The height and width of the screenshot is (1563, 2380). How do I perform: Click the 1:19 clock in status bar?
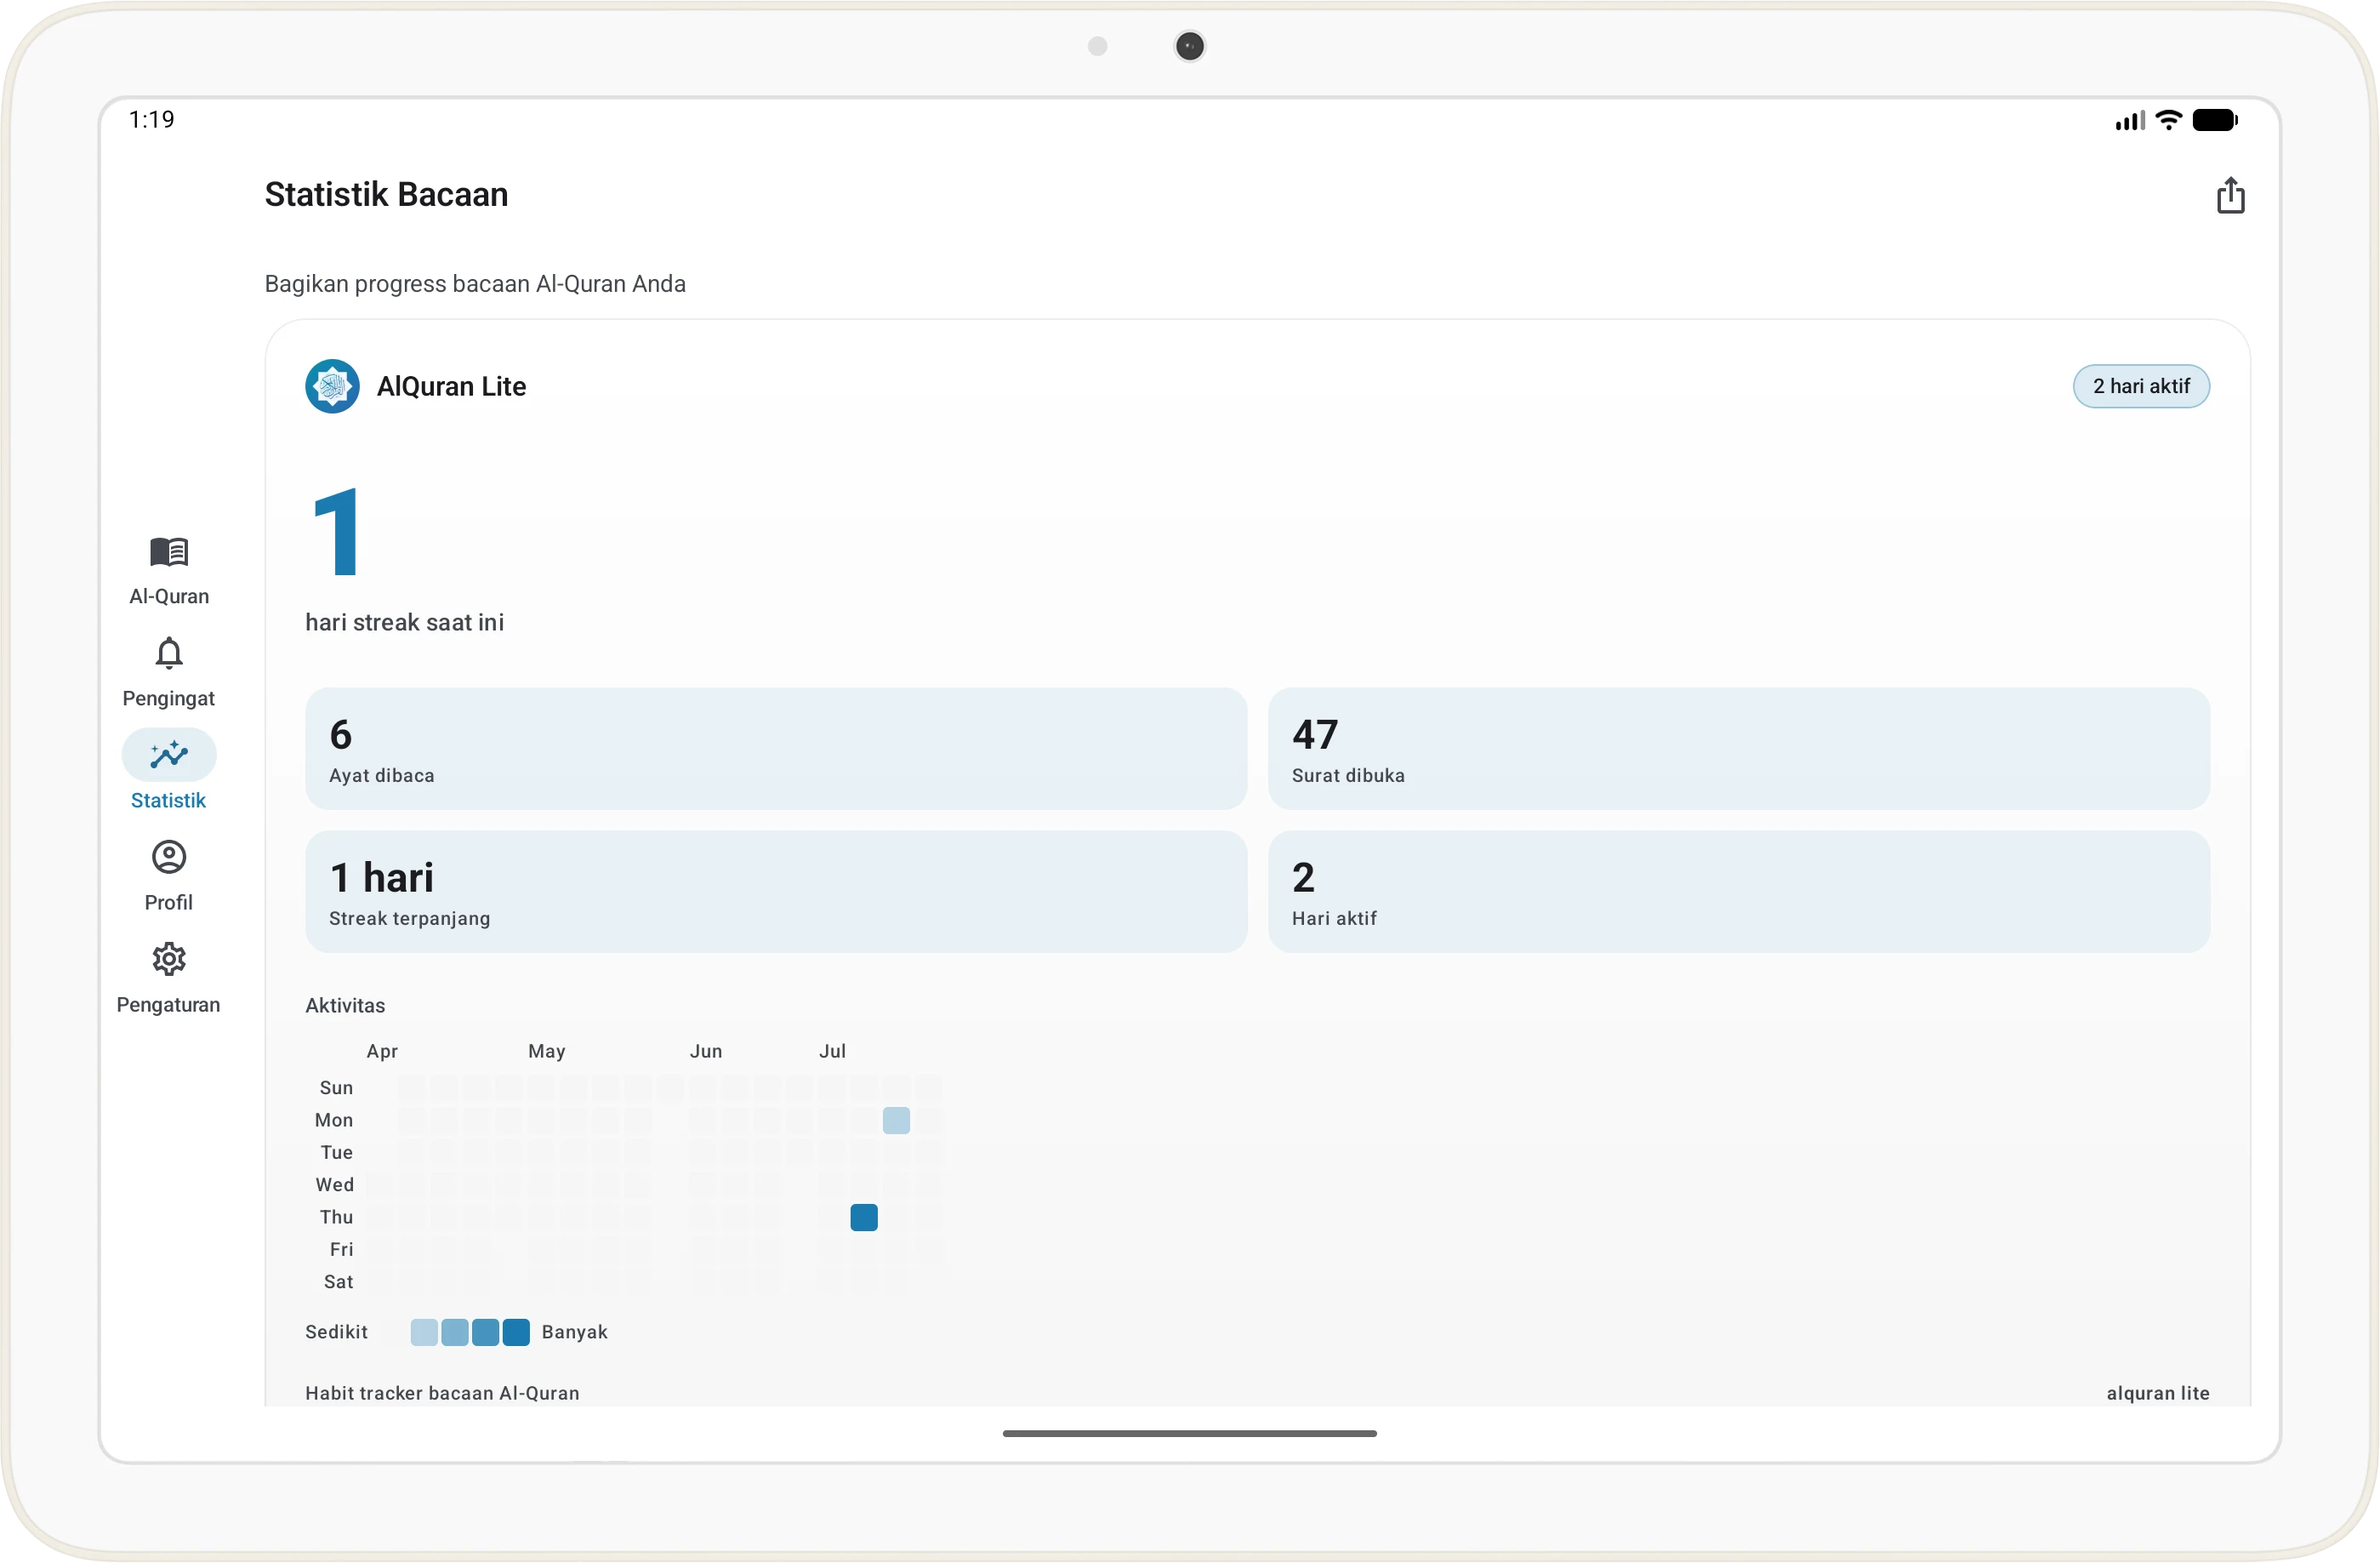click(x=152, y=120)
